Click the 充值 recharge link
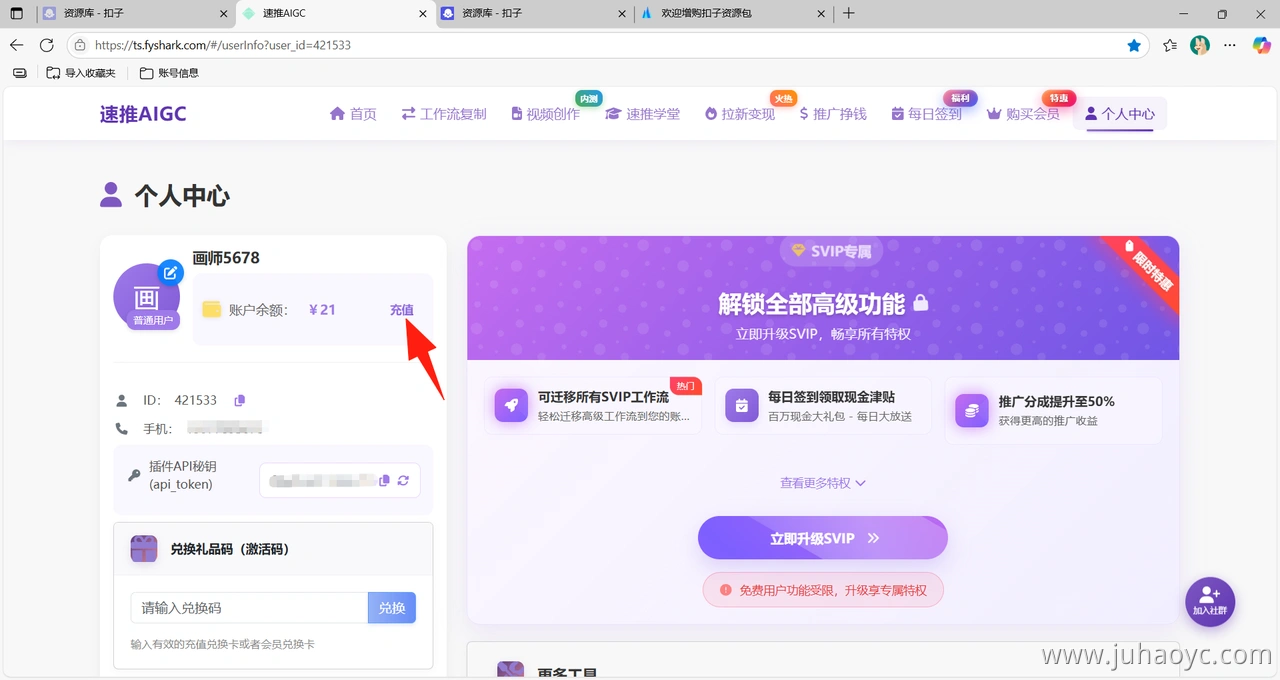Viewport: 1280px width, 680px height. 402,310
